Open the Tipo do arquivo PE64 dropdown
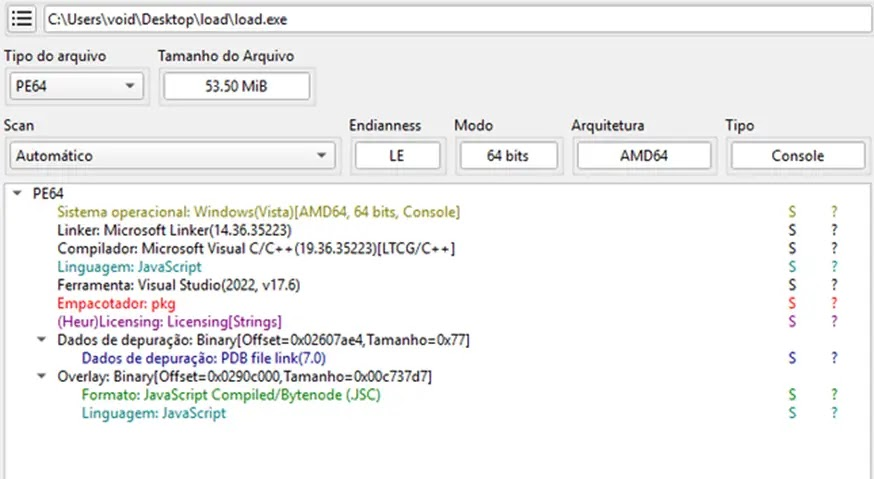Screen dimensions: 874x479 click(75, 86)
